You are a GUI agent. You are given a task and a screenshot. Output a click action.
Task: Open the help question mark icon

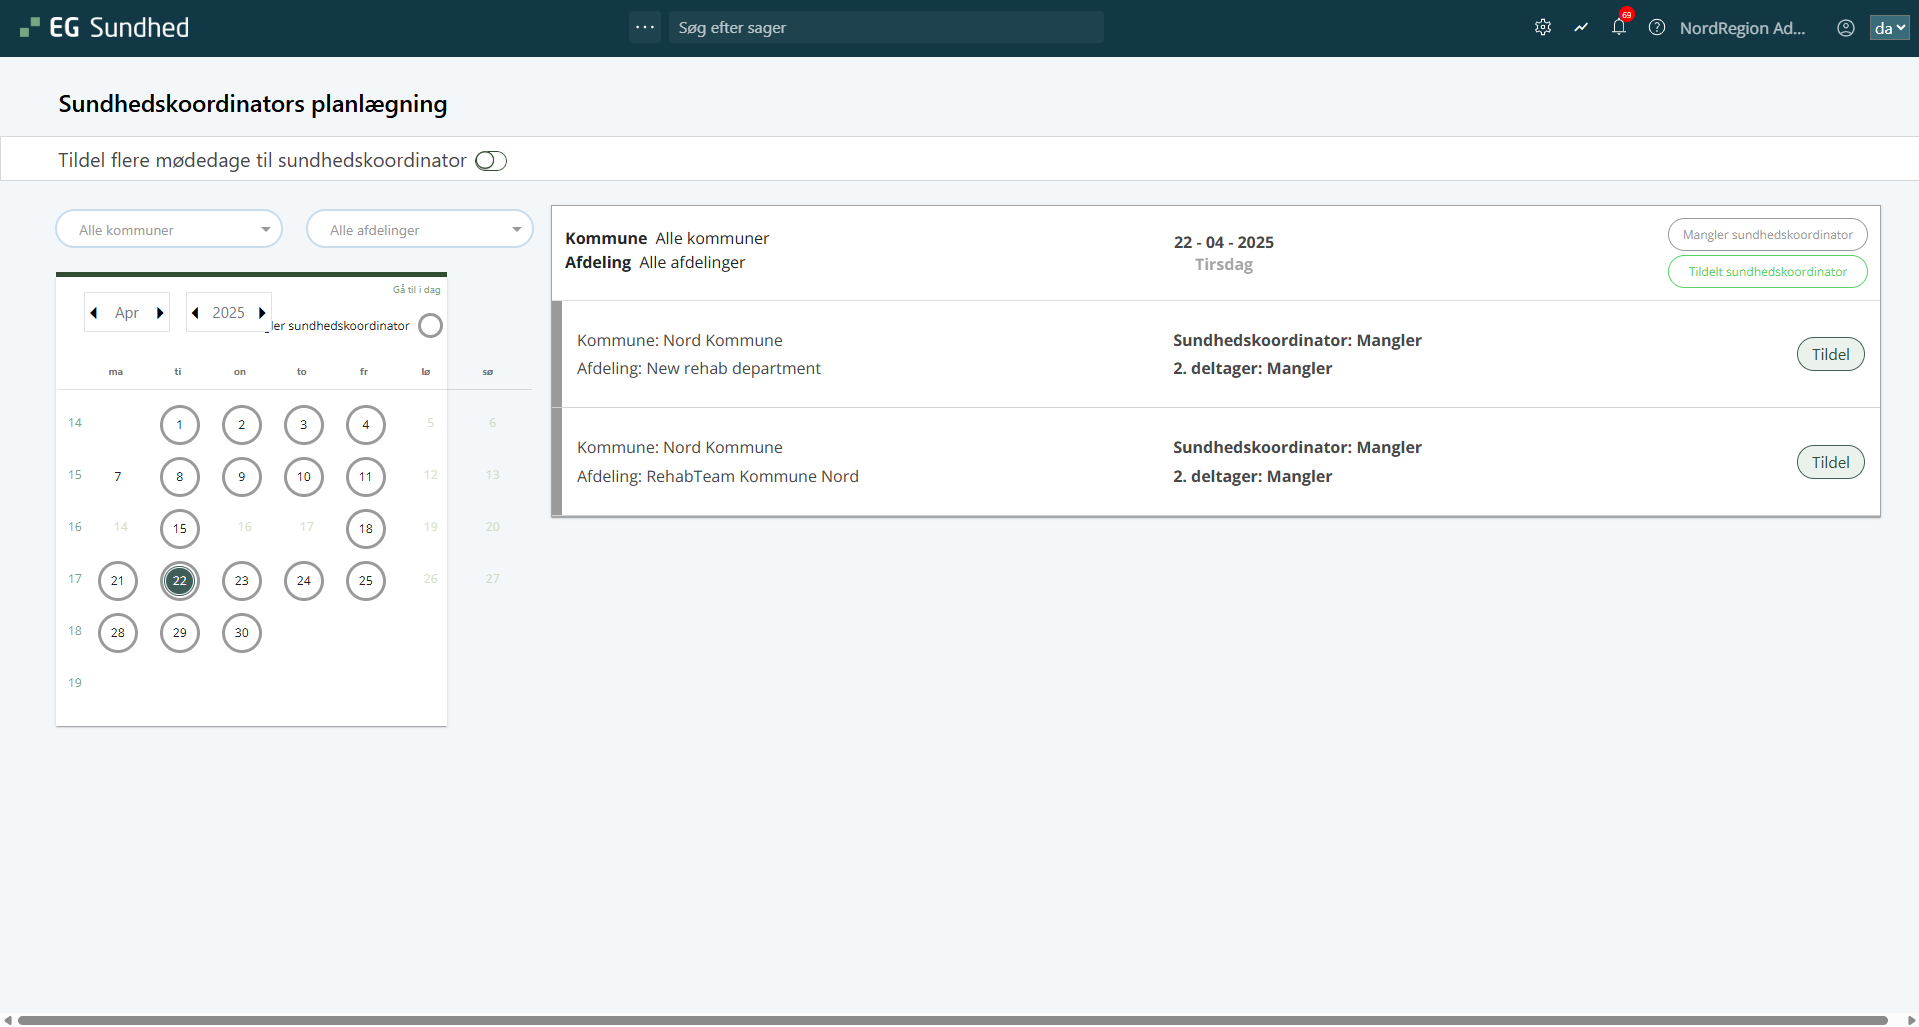(x=1657, y=28)
